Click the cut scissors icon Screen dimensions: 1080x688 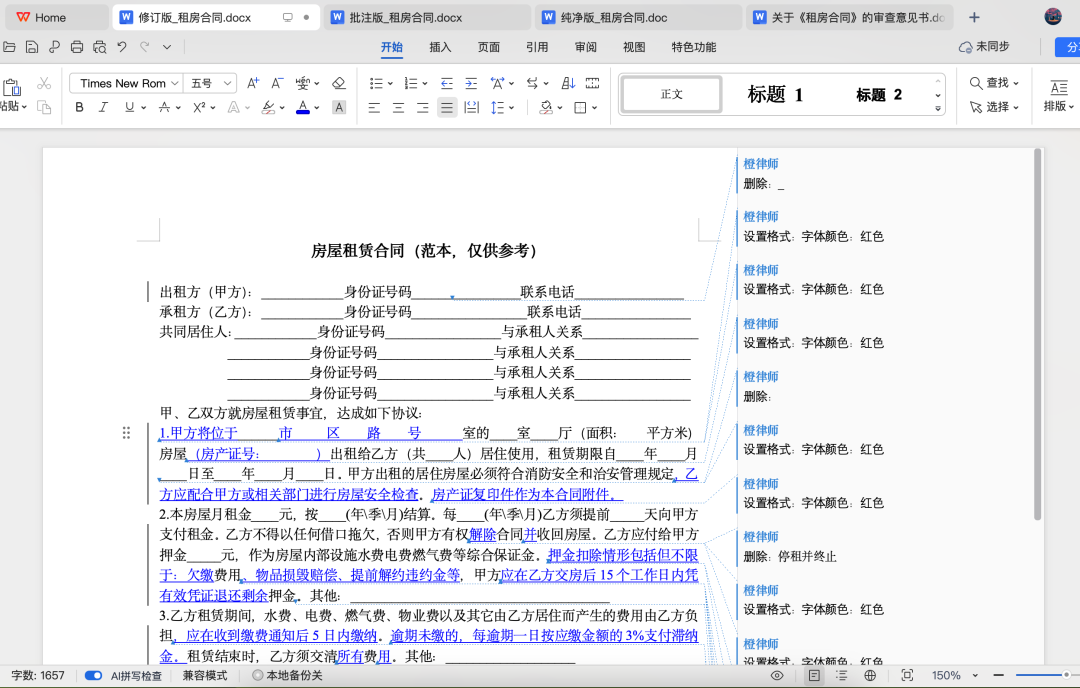click(44, 83)
